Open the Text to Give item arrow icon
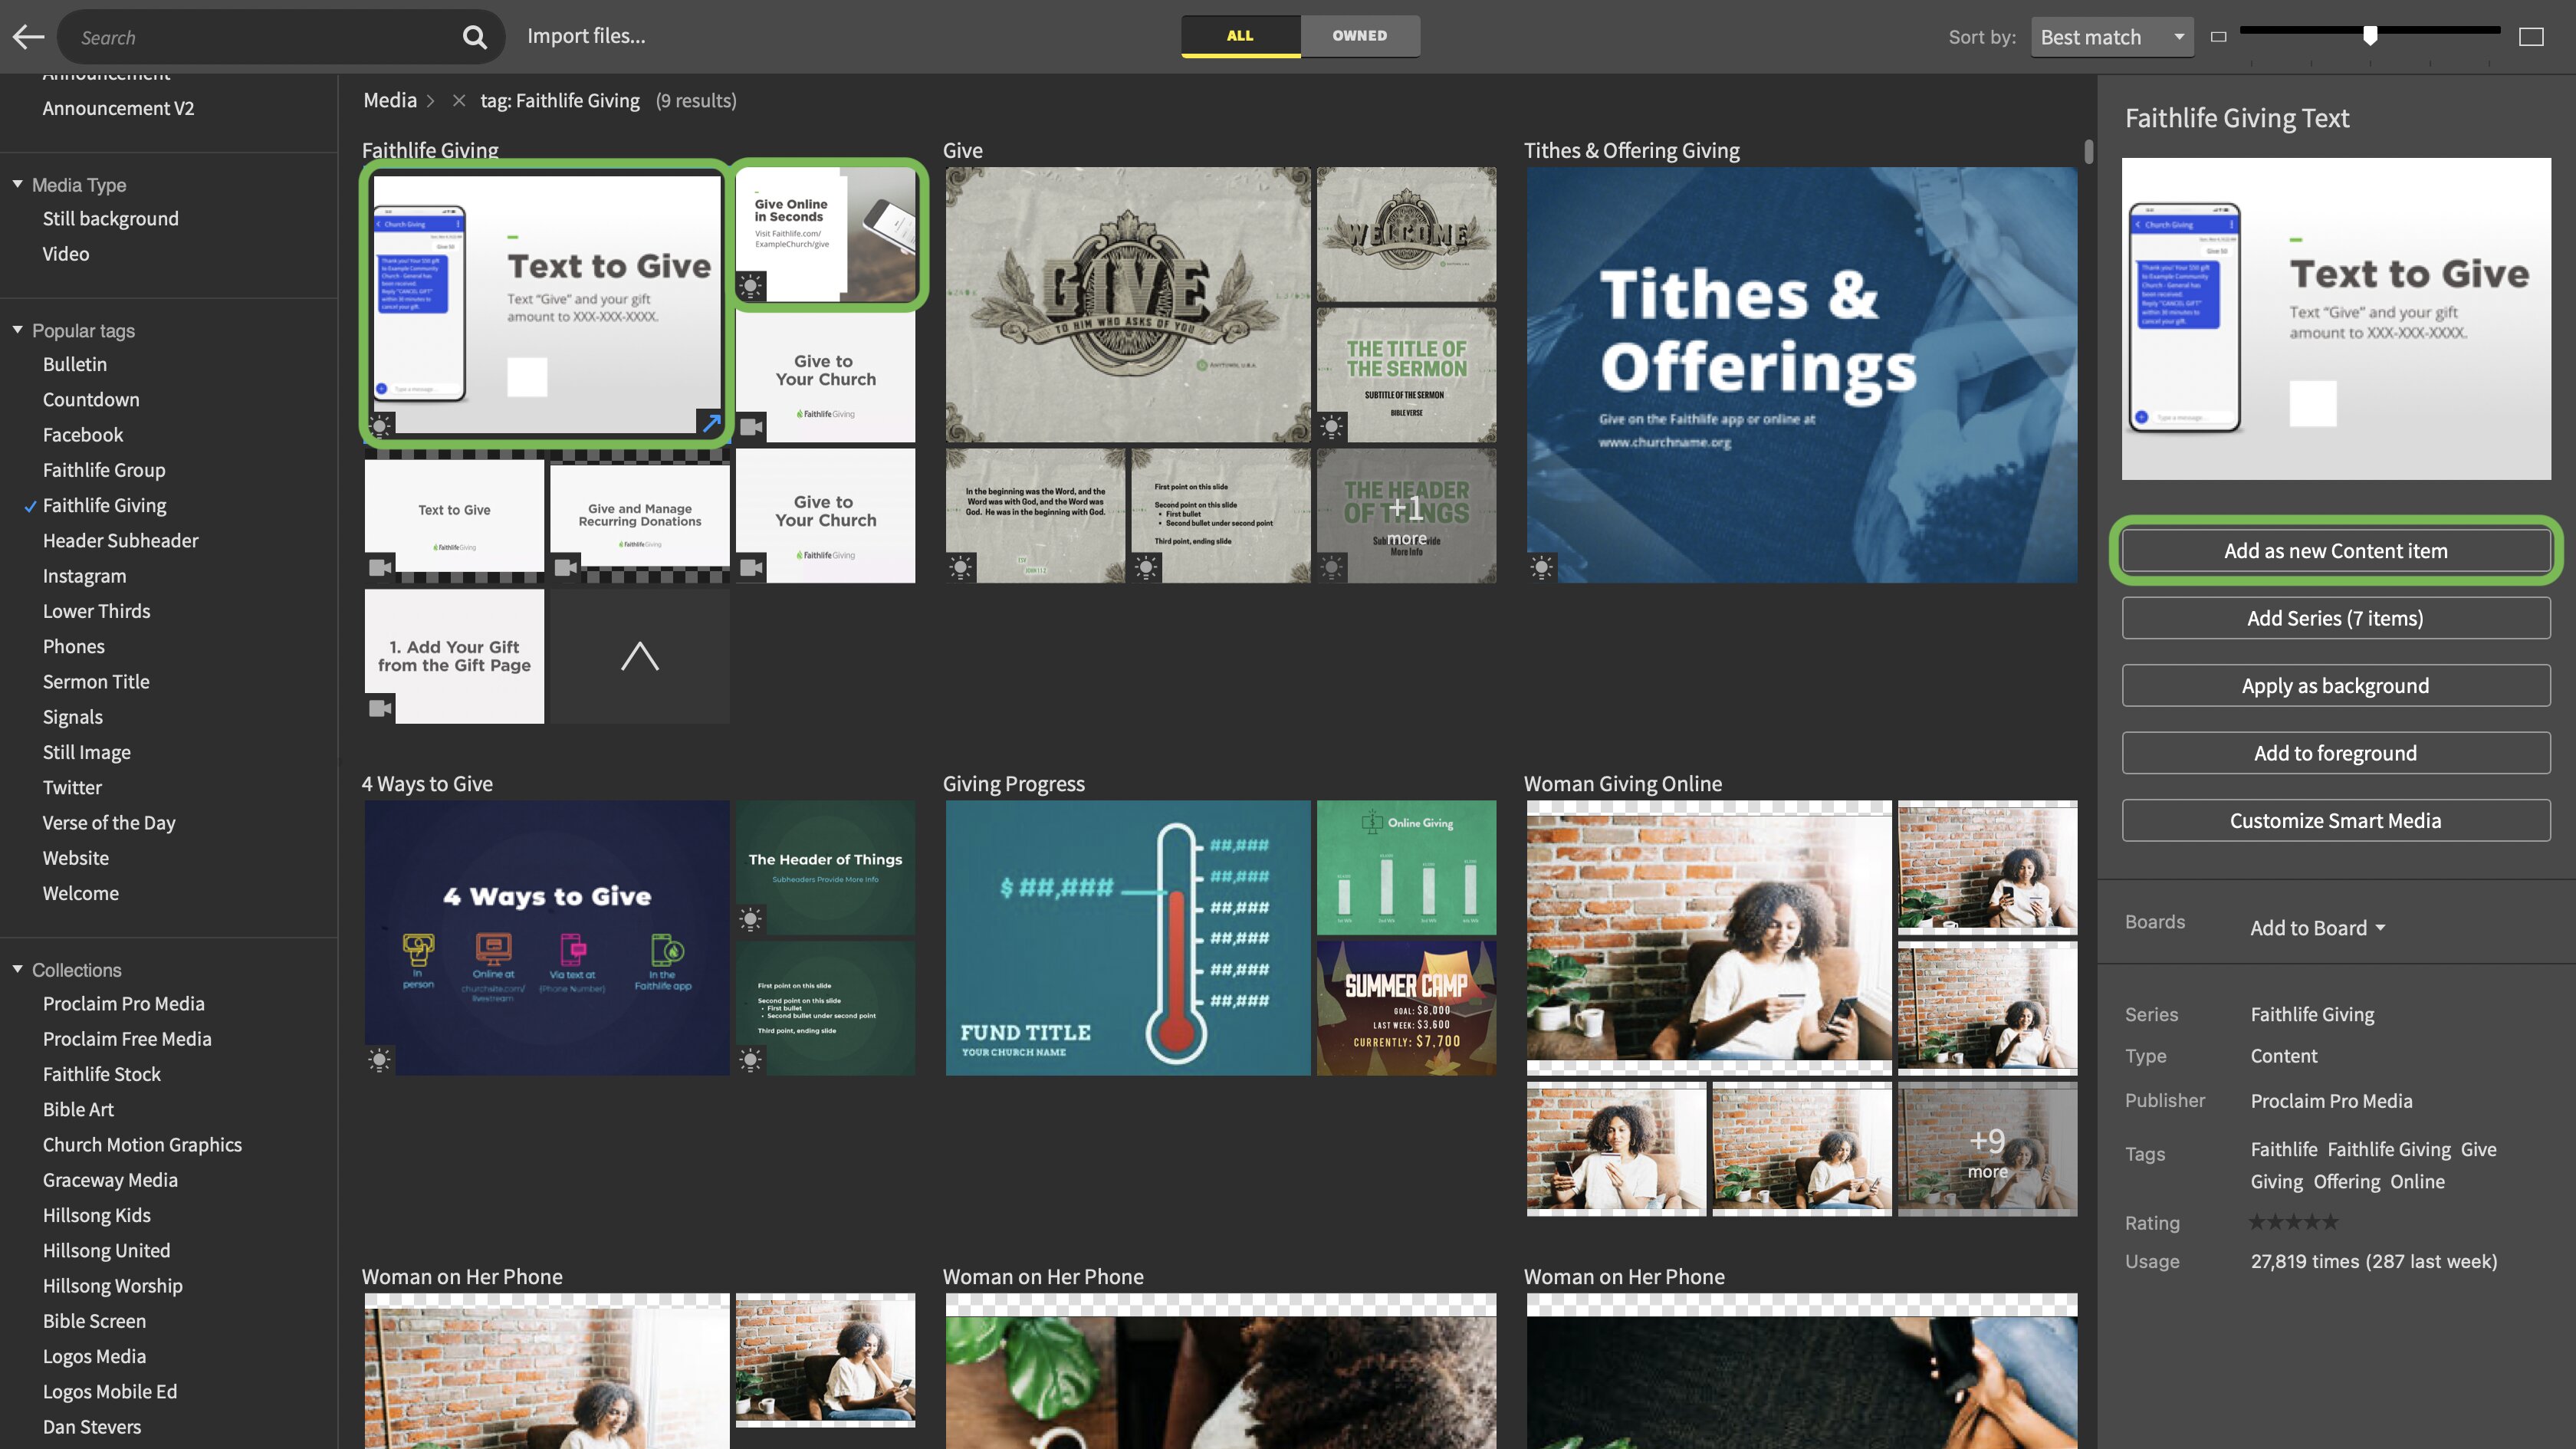Viewport: 2576px width, 1449px height. coord(711,423)
